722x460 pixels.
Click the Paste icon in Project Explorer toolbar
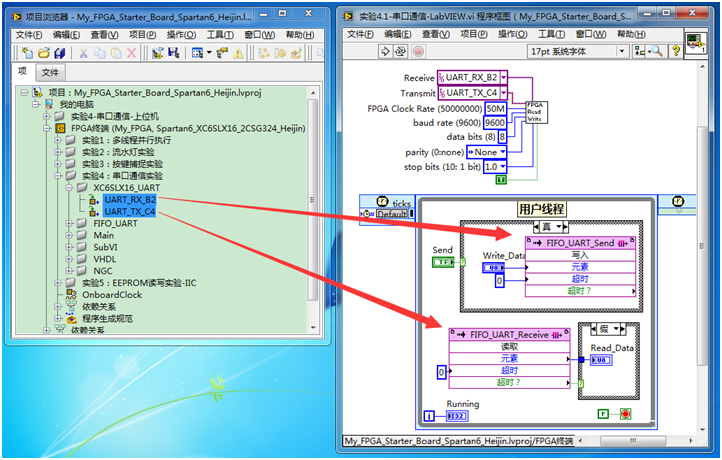tap(116, 53)
